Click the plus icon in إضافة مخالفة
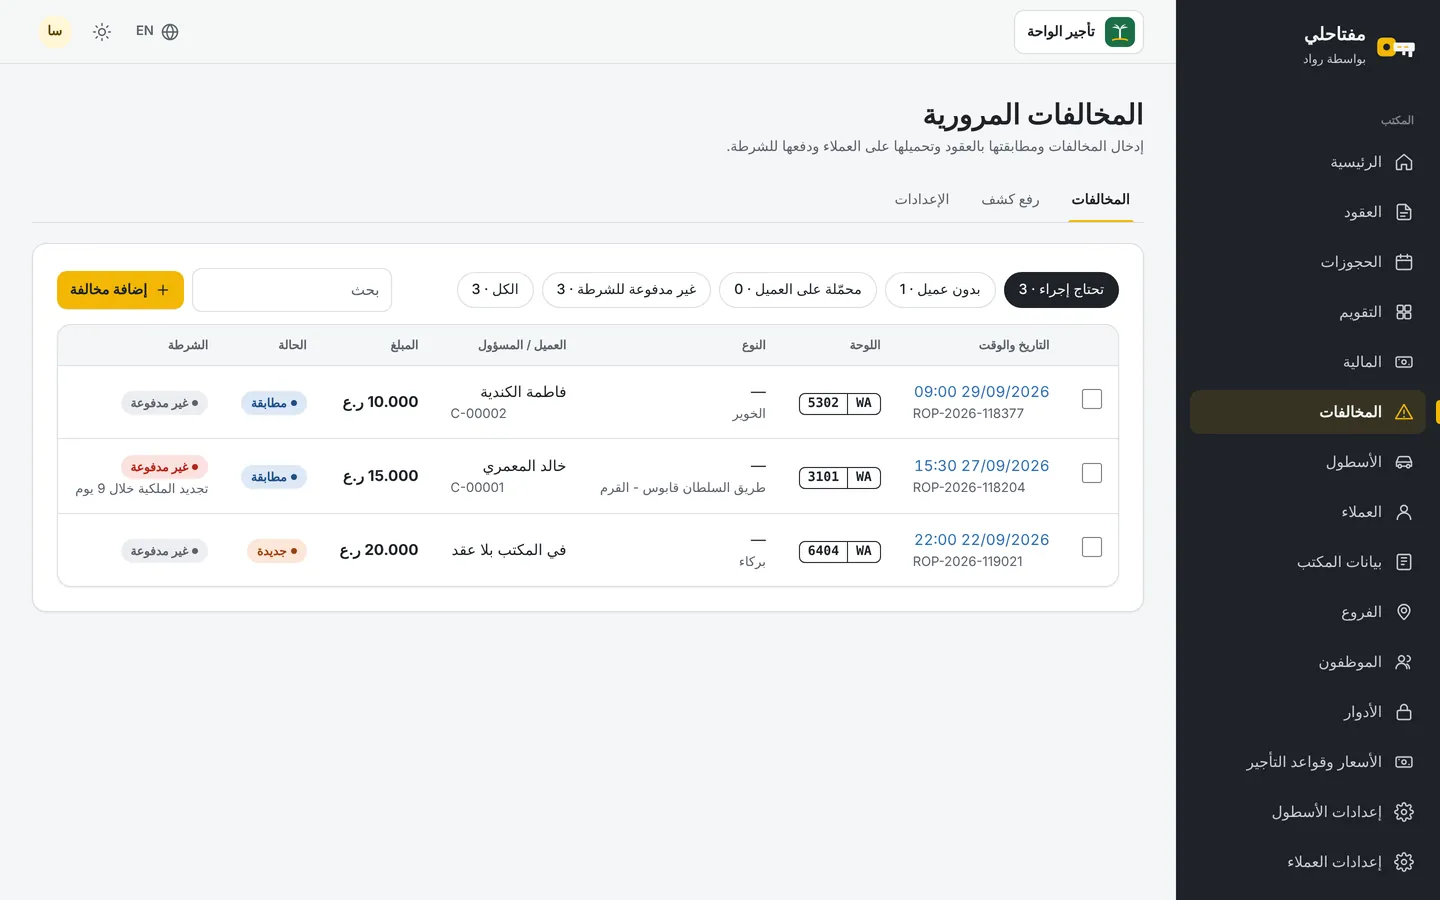Screen dimensions: 1440x900 (163, 290)
